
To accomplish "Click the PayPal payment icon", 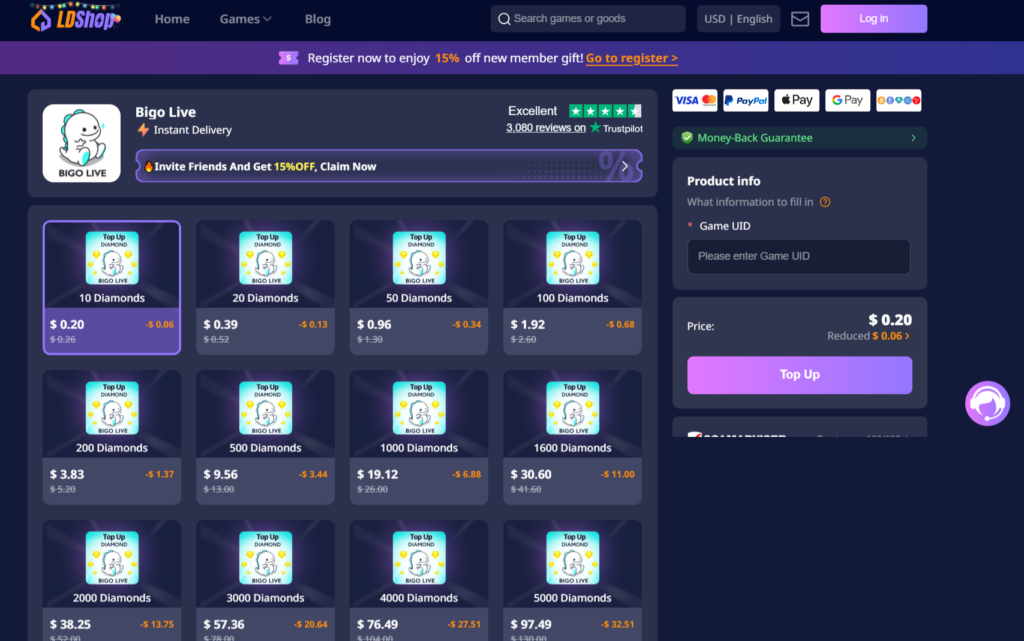I will tap(746, 101).
